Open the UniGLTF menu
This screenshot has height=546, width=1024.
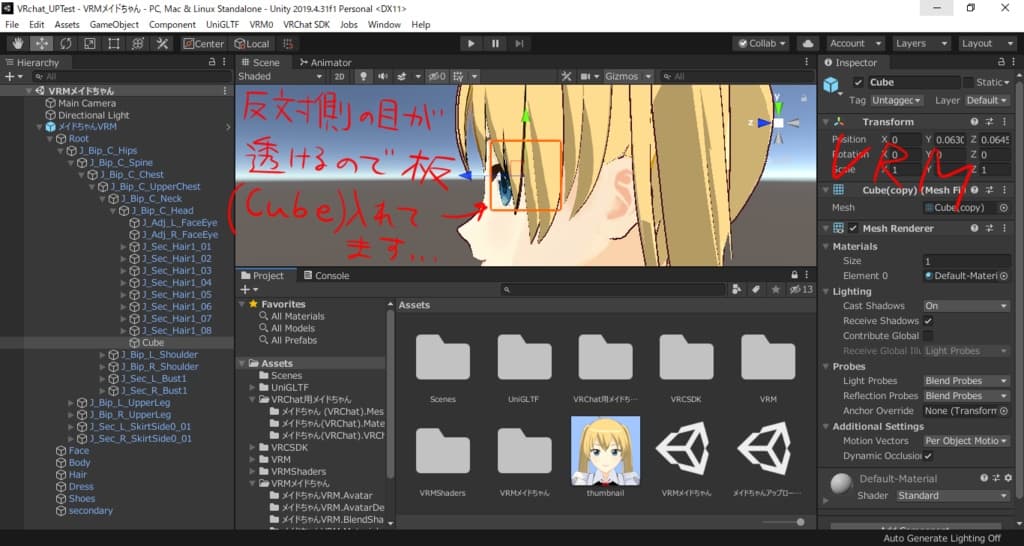click(x=223, y=25)
